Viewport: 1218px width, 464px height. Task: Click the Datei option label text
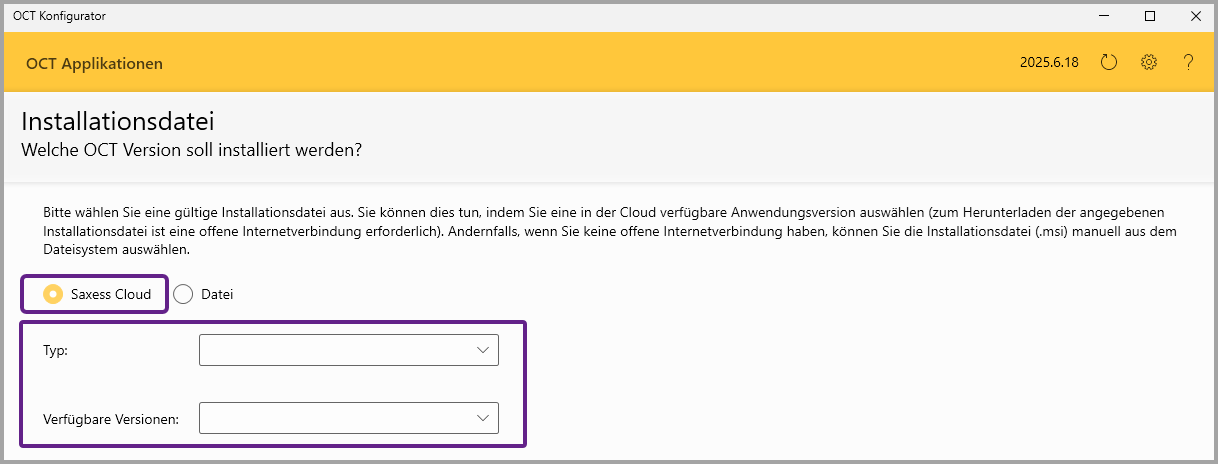click(x=217, y=295)
